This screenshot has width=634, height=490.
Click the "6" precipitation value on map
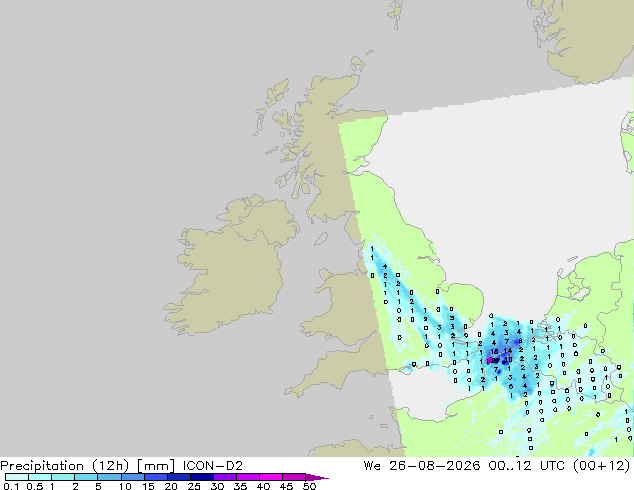[x=511, y=387]
